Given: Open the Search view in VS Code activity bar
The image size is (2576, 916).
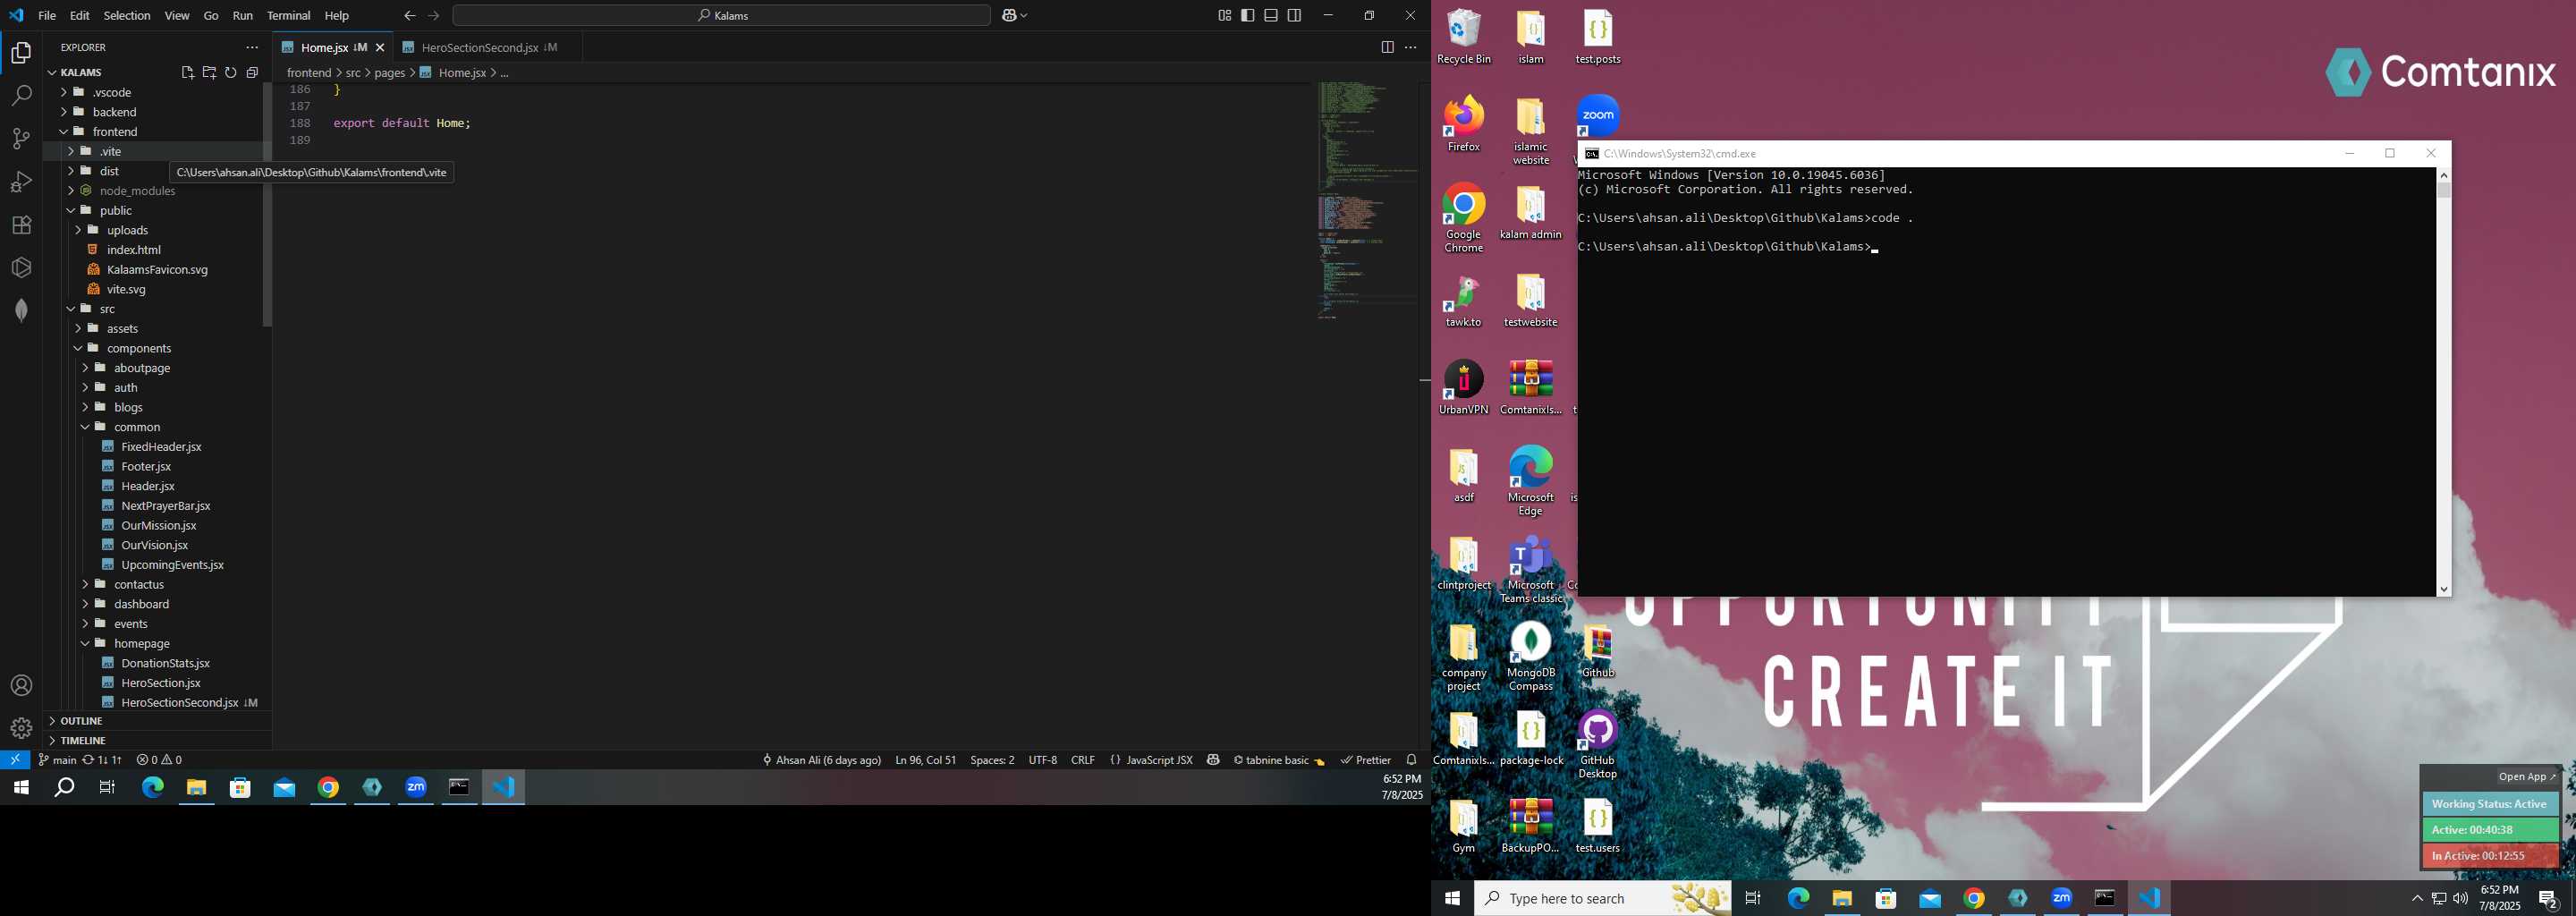Looking at the screenshot, I should (21, 96).
